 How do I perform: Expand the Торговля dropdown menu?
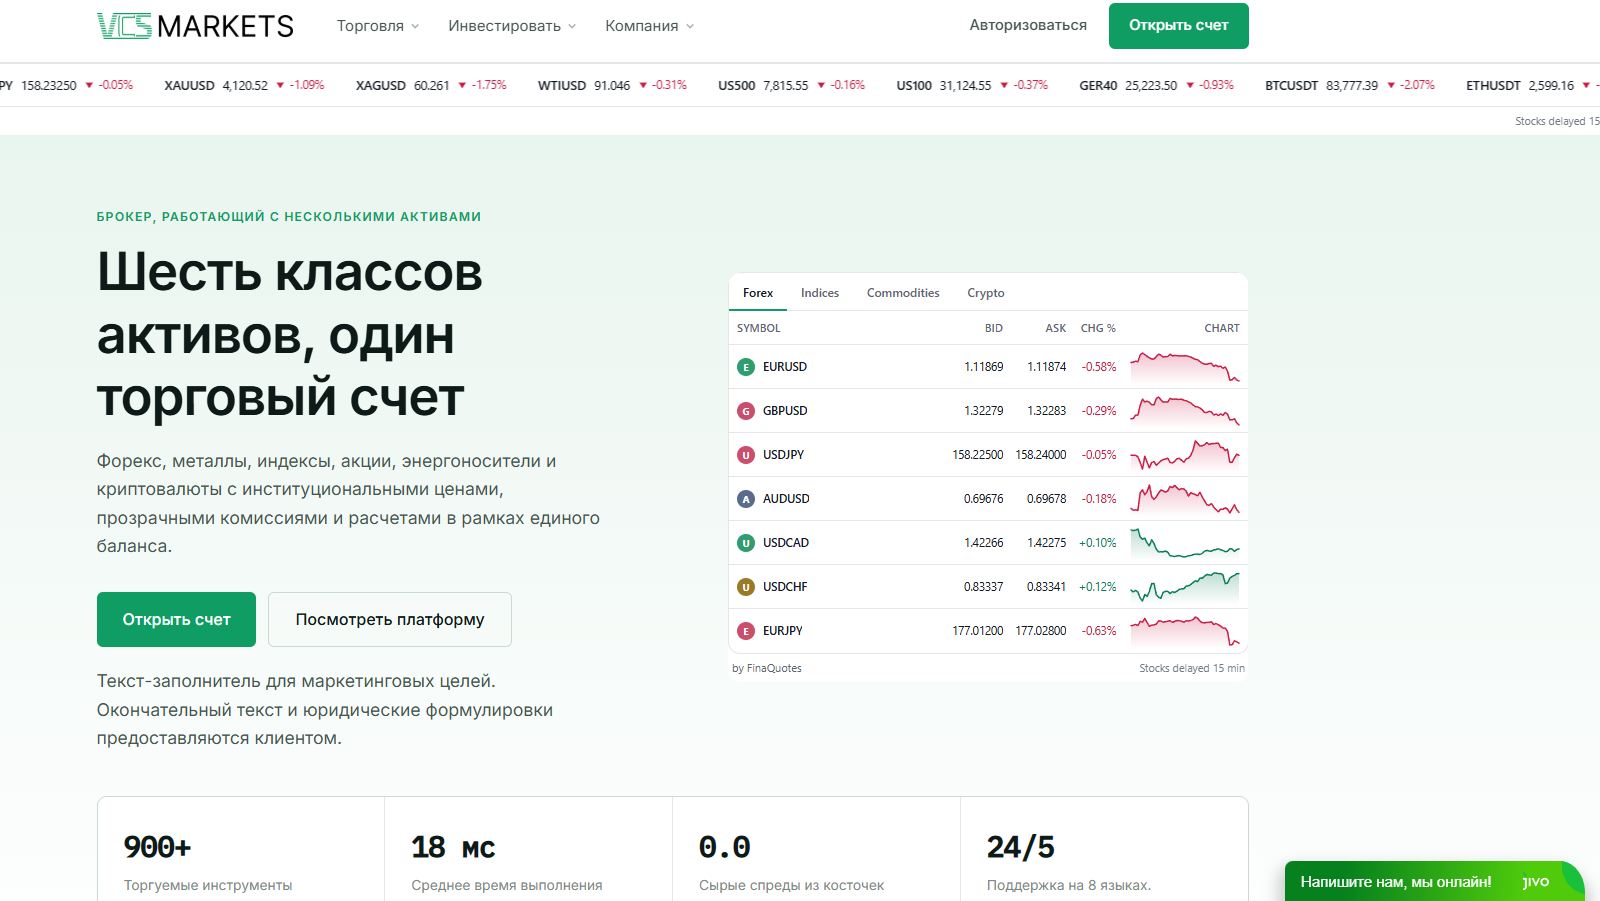(378, 26)
